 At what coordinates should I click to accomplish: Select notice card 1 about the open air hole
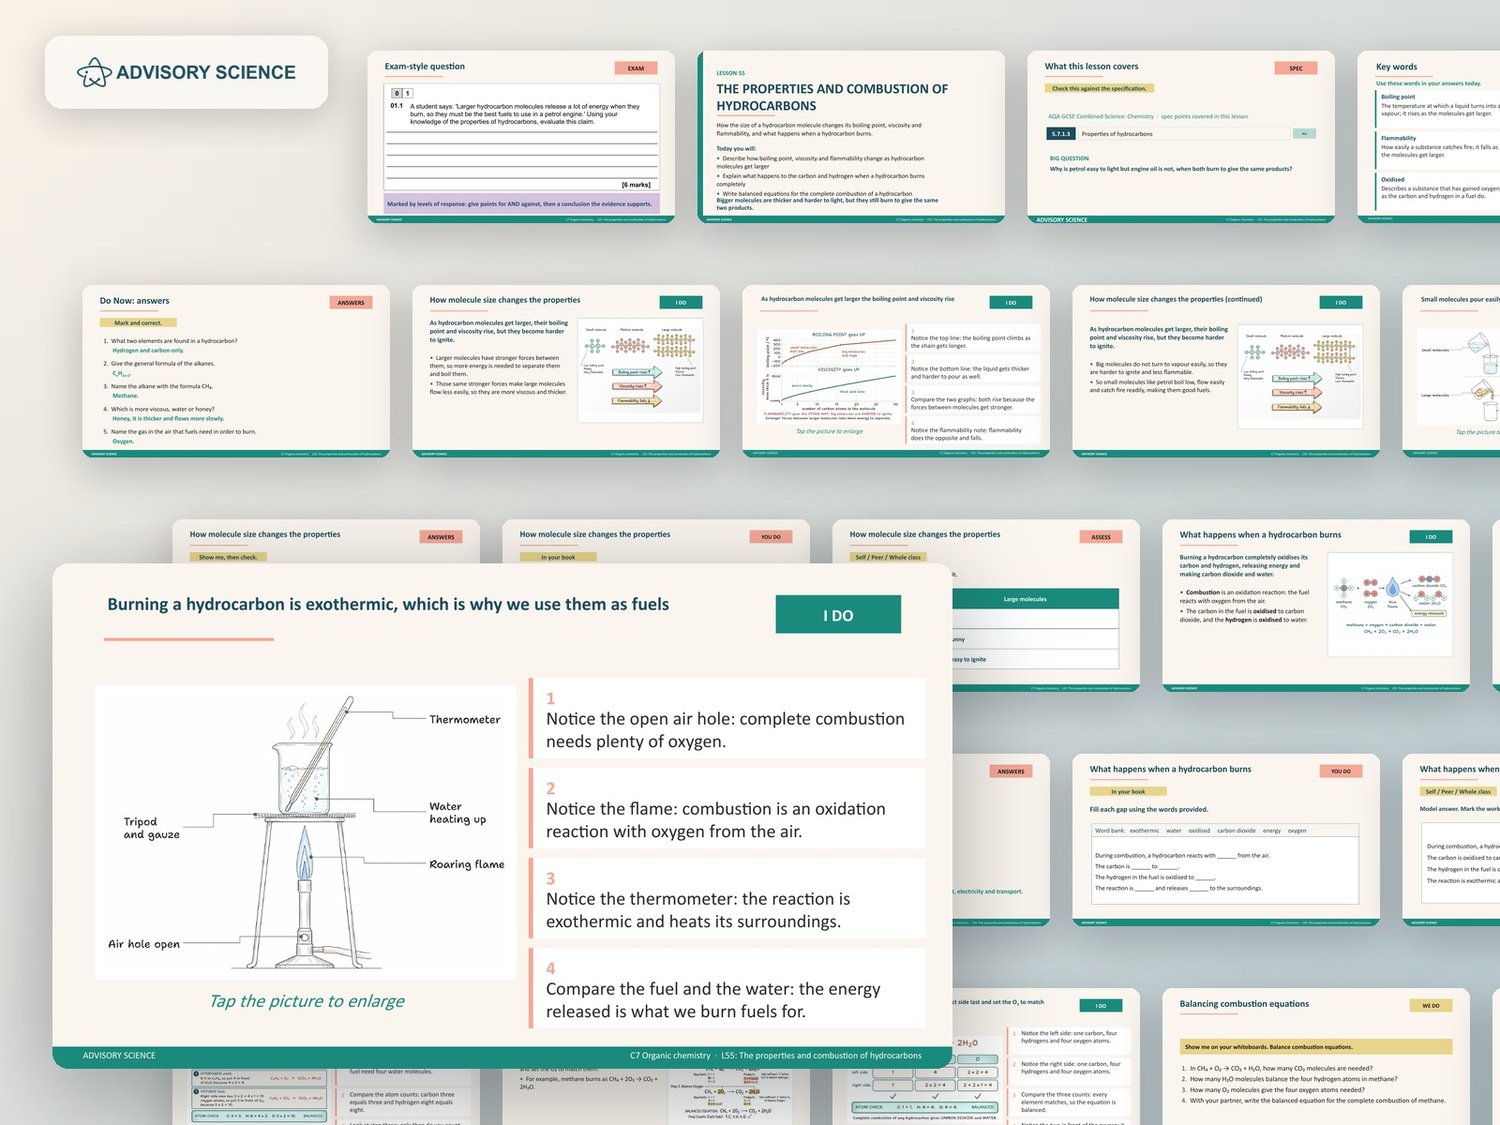pos(727,719)
